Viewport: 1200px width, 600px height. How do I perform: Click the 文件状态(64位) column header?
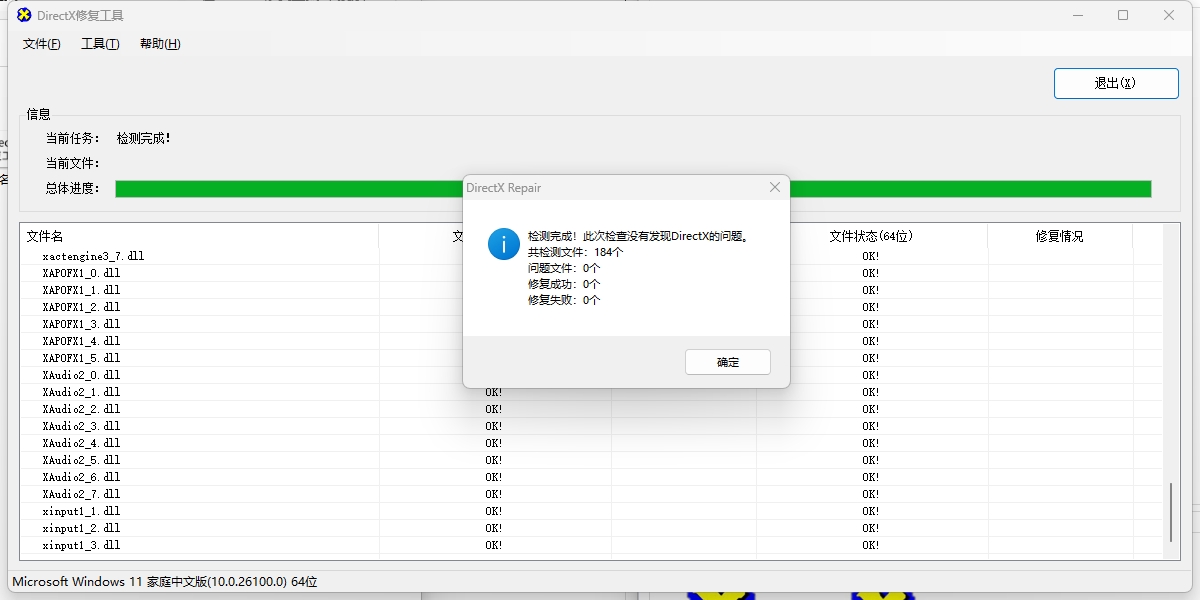(871, 236)
